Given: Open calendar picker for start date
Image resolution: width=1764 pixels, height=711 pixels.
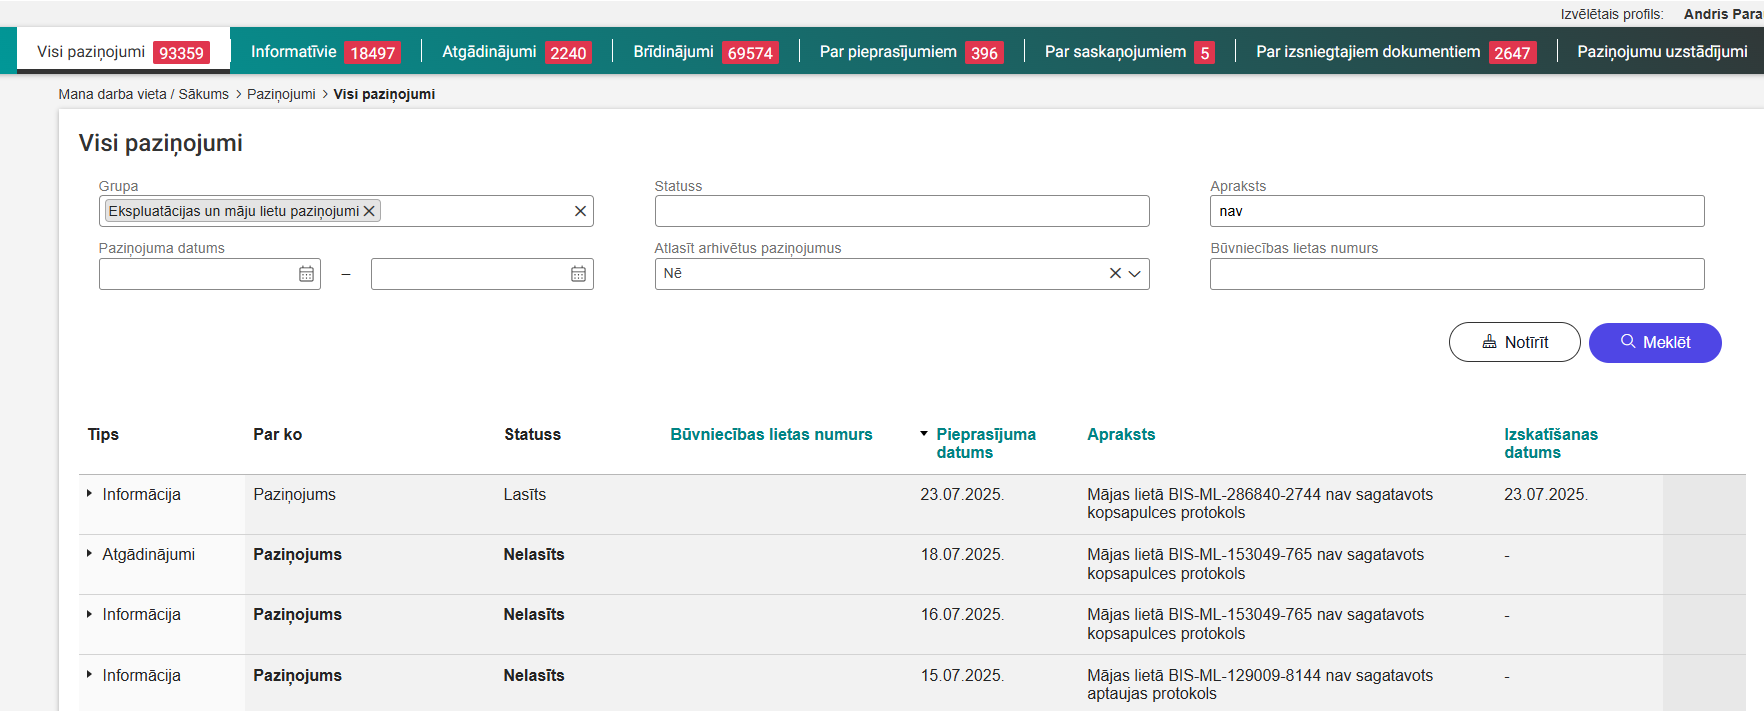Looking at the screenshot, I should coord(306,274).
